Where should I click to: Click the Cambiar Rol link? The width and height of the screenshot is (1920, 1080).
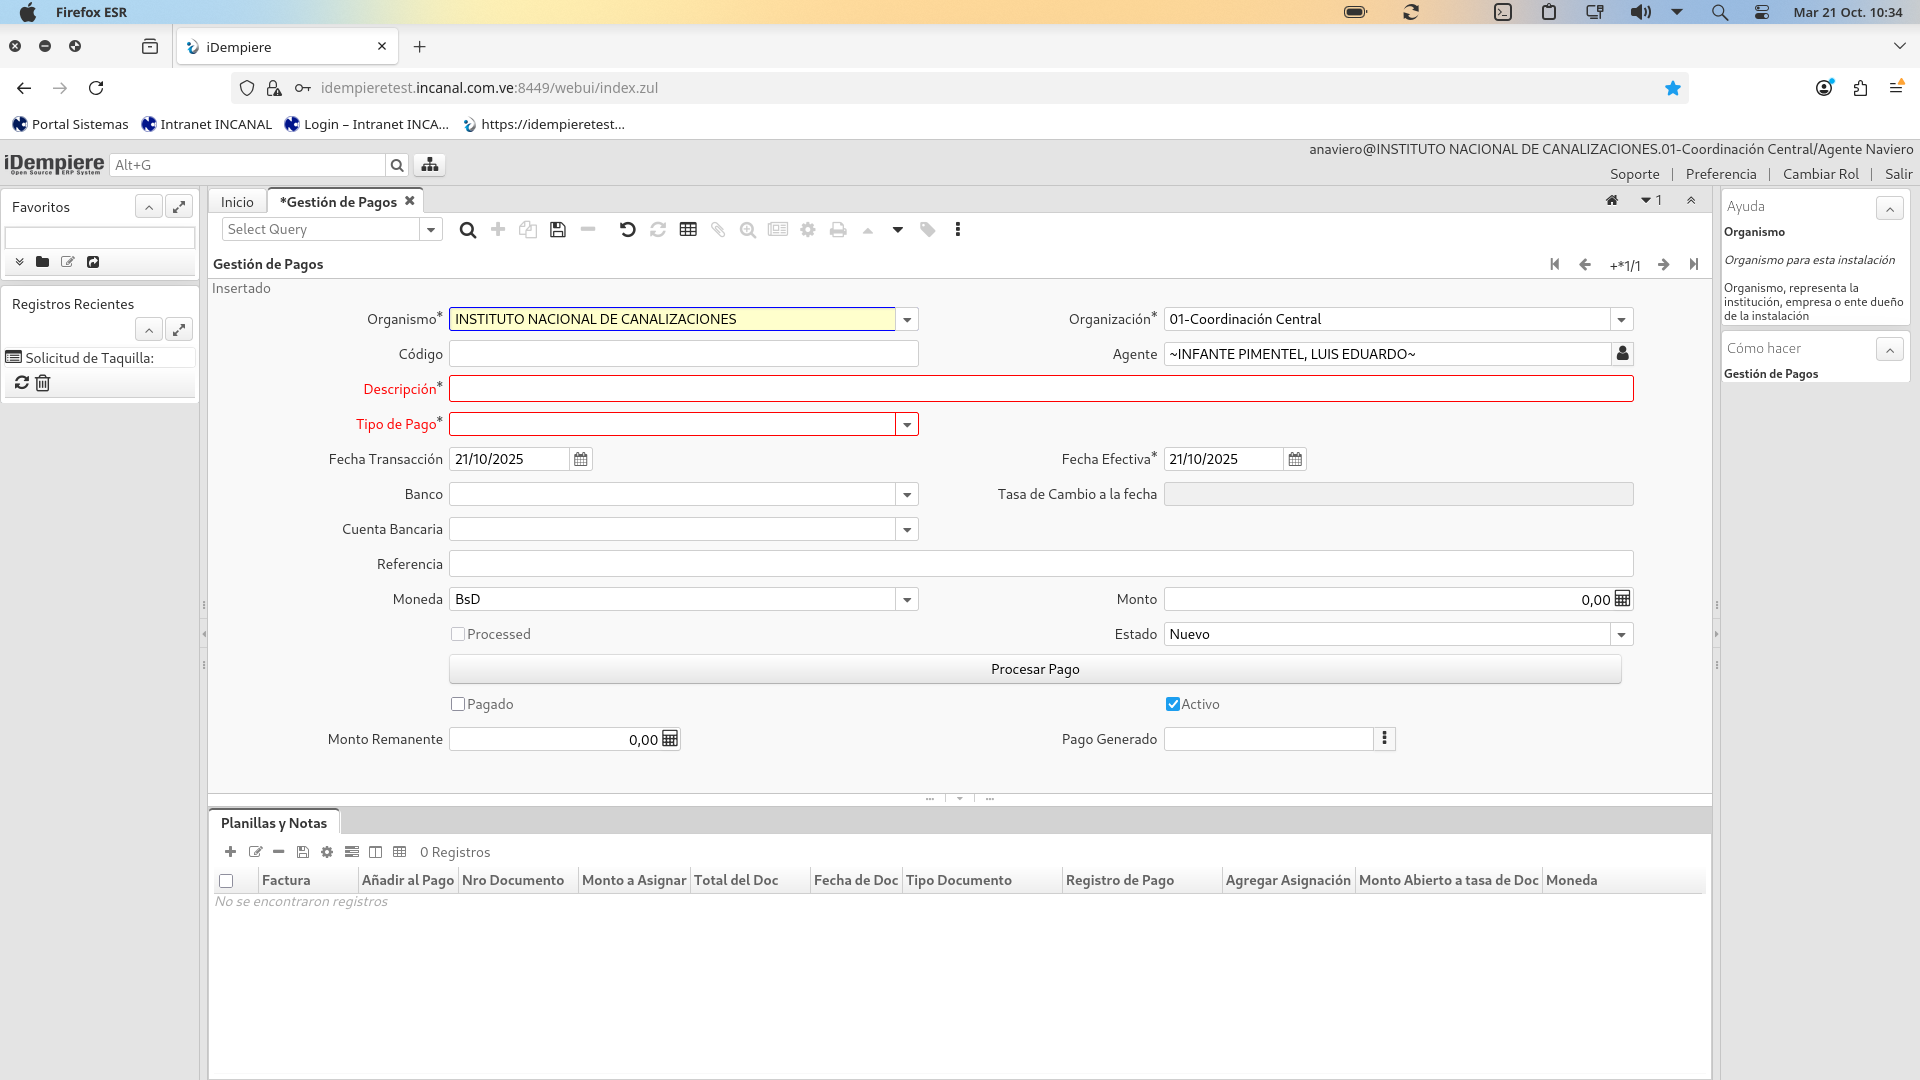point(1820,174)
